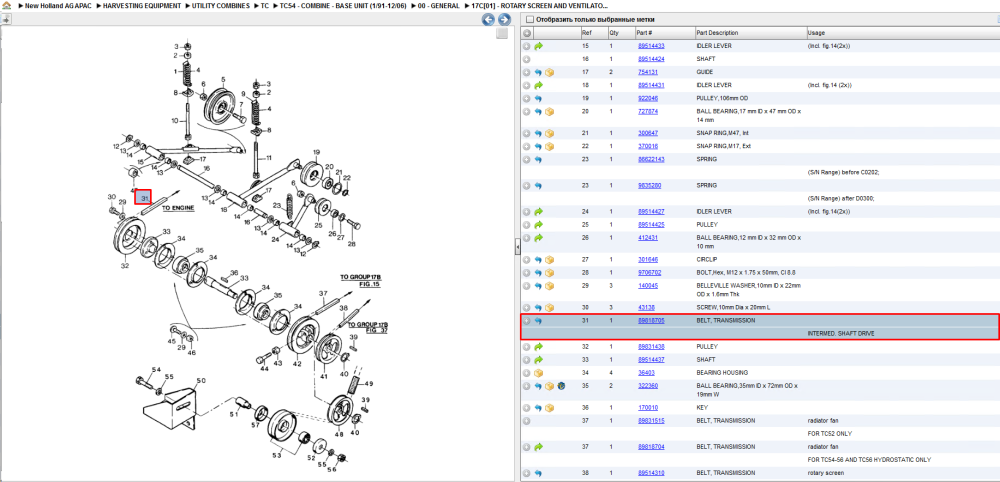The width and height of the screenshot is (1000, 482).
Task: Click box icon in BELLEVILLE WASHER row
Action: (549, 286)
